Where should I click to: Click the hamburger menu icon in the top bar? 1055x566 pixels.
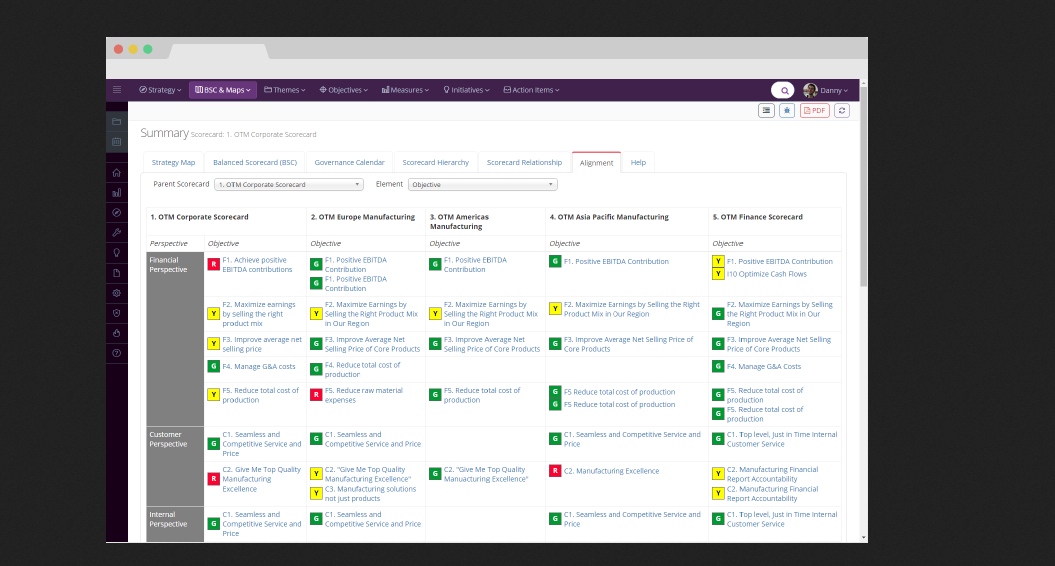(x=117, y=90)
